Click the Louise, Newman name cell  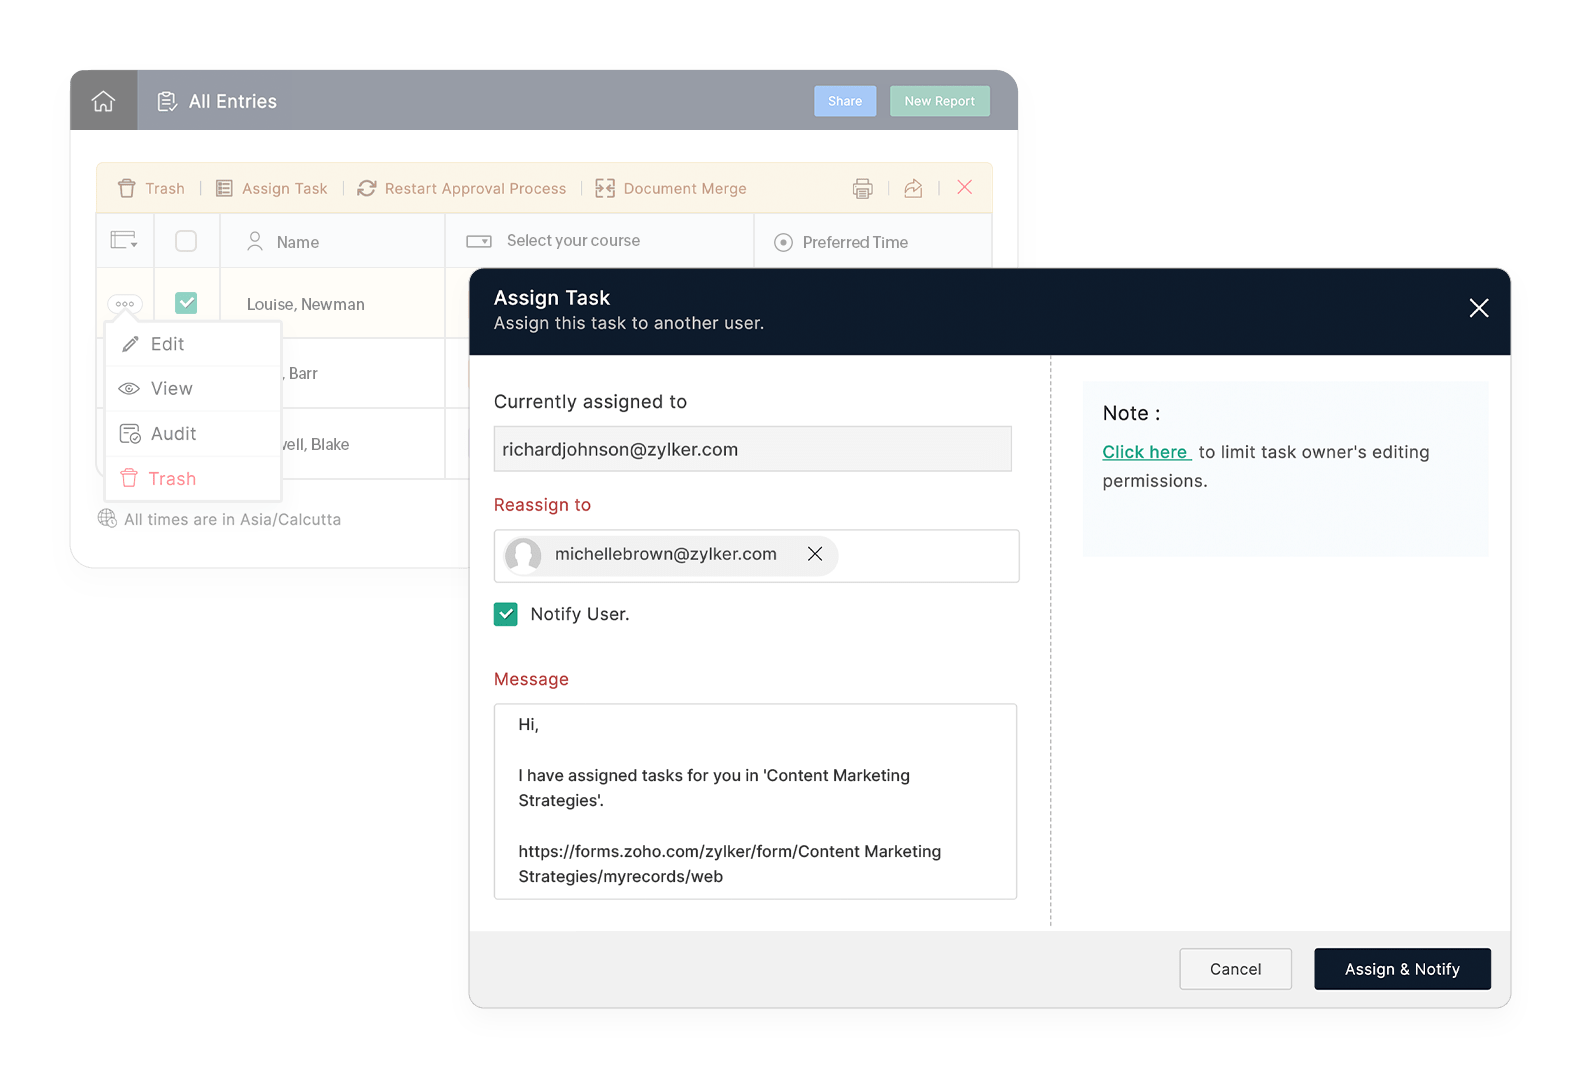[x=306, y=304]
